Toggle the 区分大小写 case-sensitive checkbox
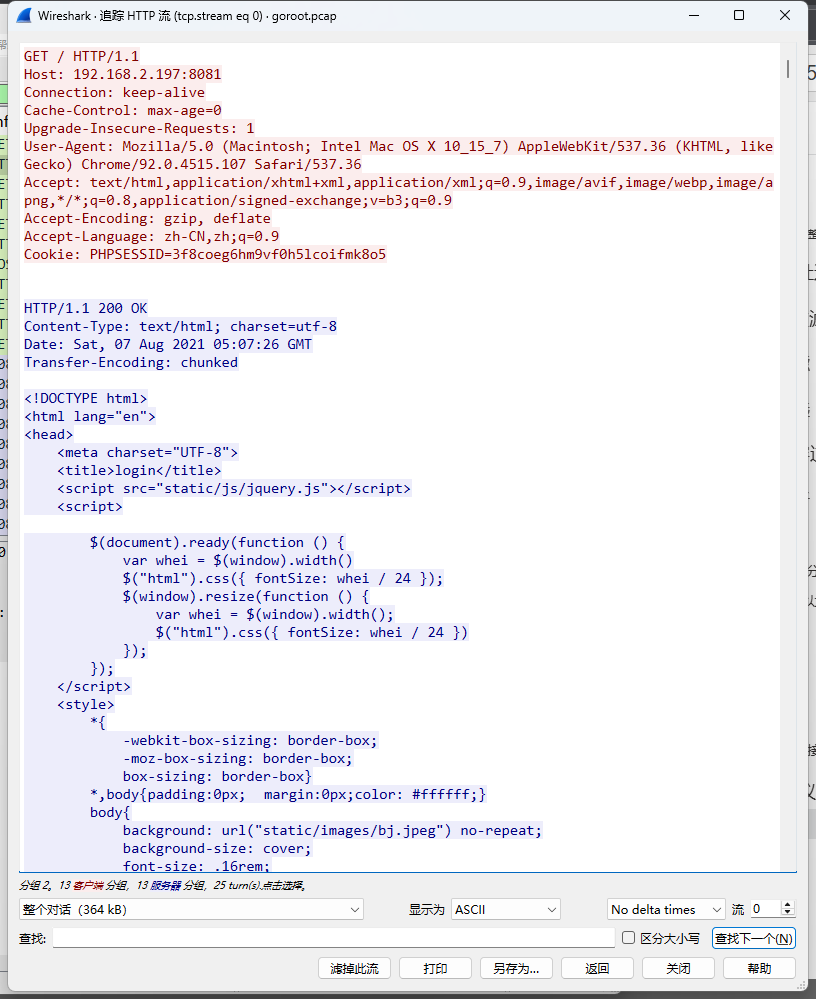 [x=628, y=937]
